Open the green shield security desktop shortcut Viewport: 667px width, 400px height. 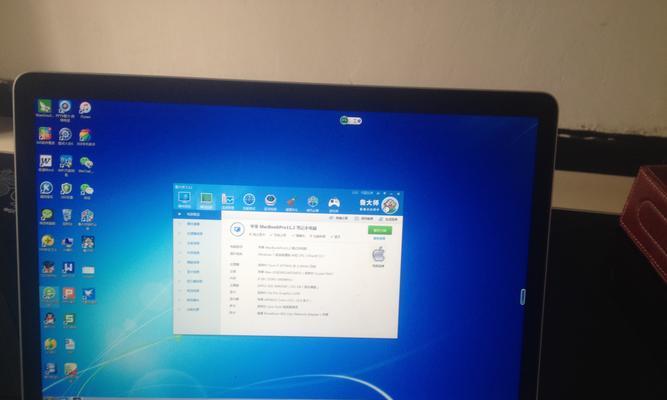point(66,188)
